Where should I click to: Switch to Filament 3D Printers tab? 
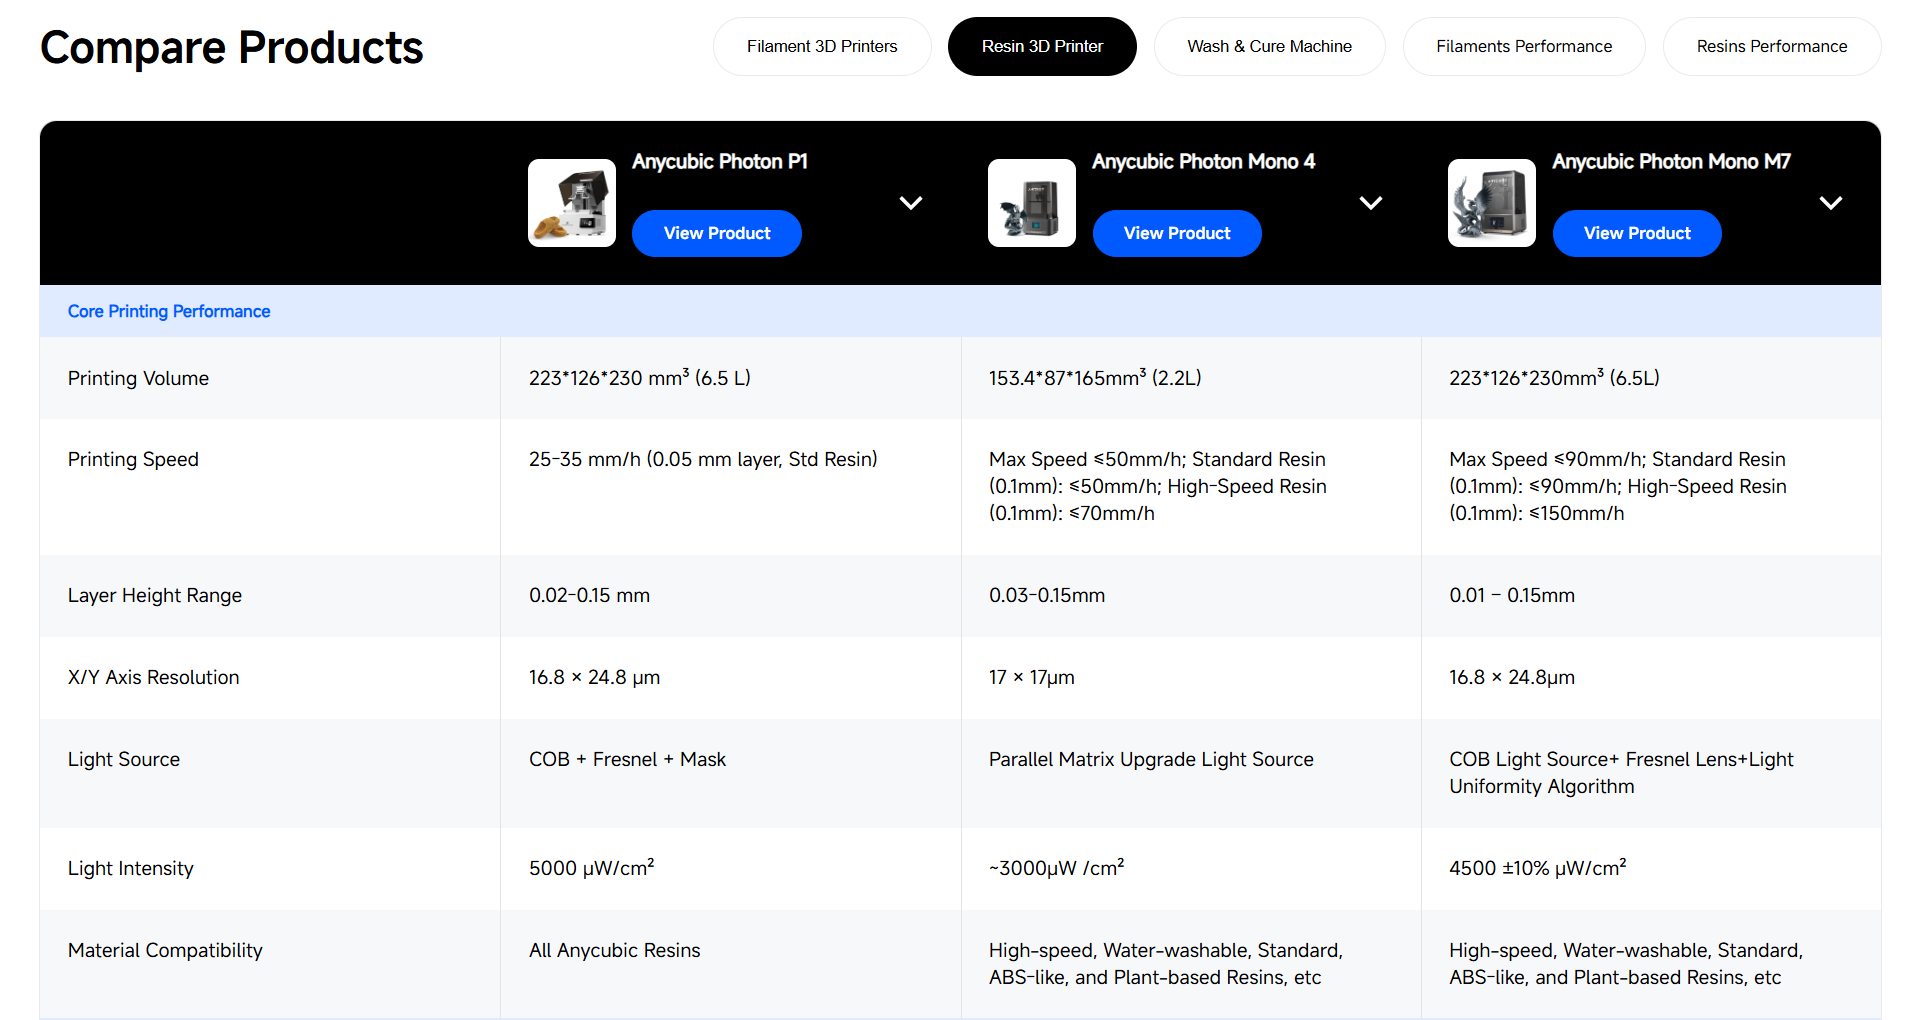pyautogui.click(x=822, y=46)
